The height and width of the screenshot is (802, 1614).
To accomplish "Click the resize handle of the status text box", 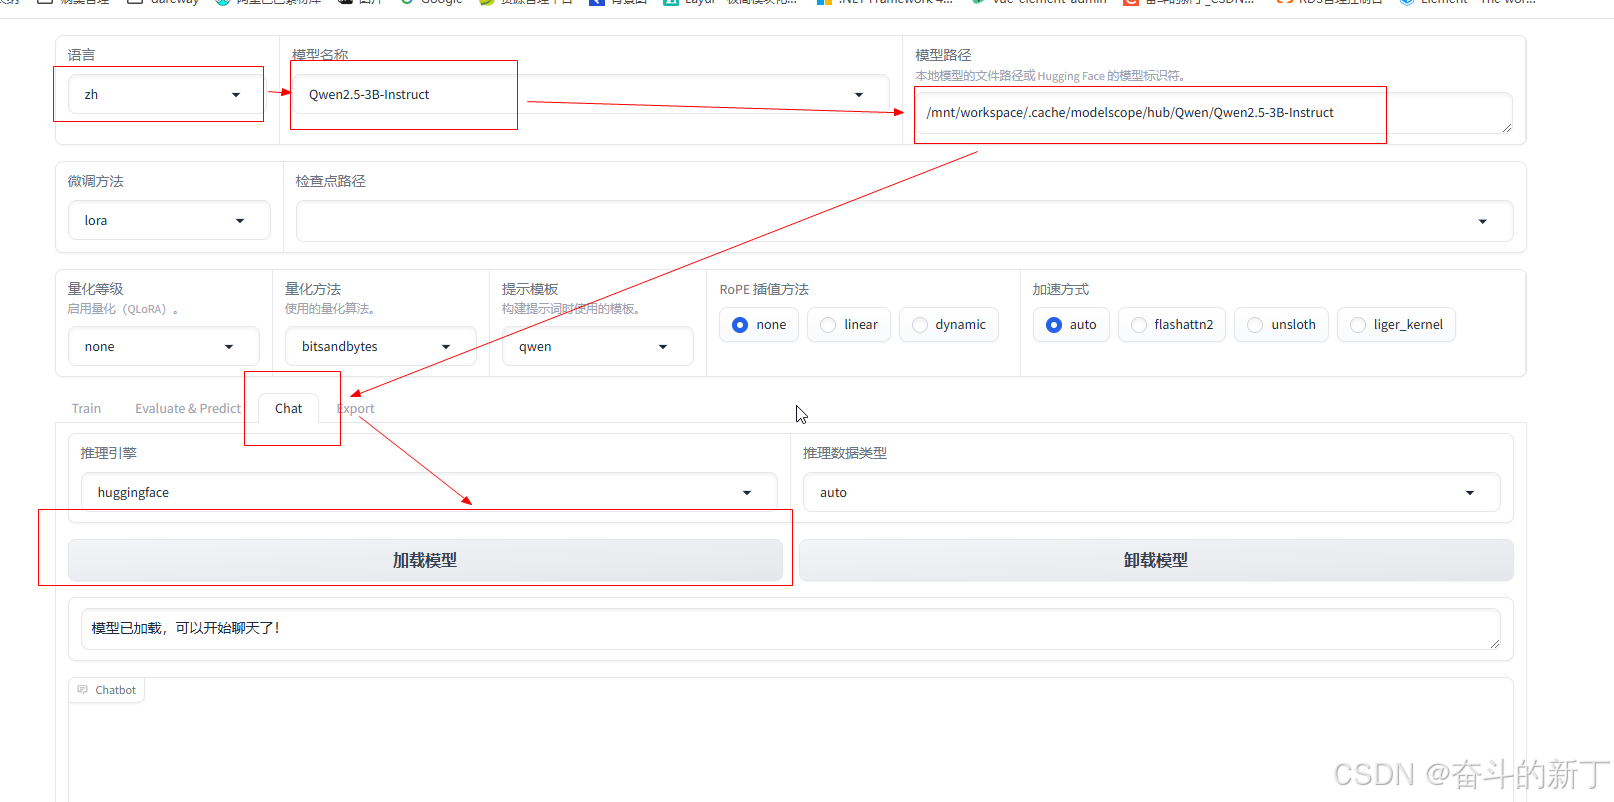I will (1495, 644).
